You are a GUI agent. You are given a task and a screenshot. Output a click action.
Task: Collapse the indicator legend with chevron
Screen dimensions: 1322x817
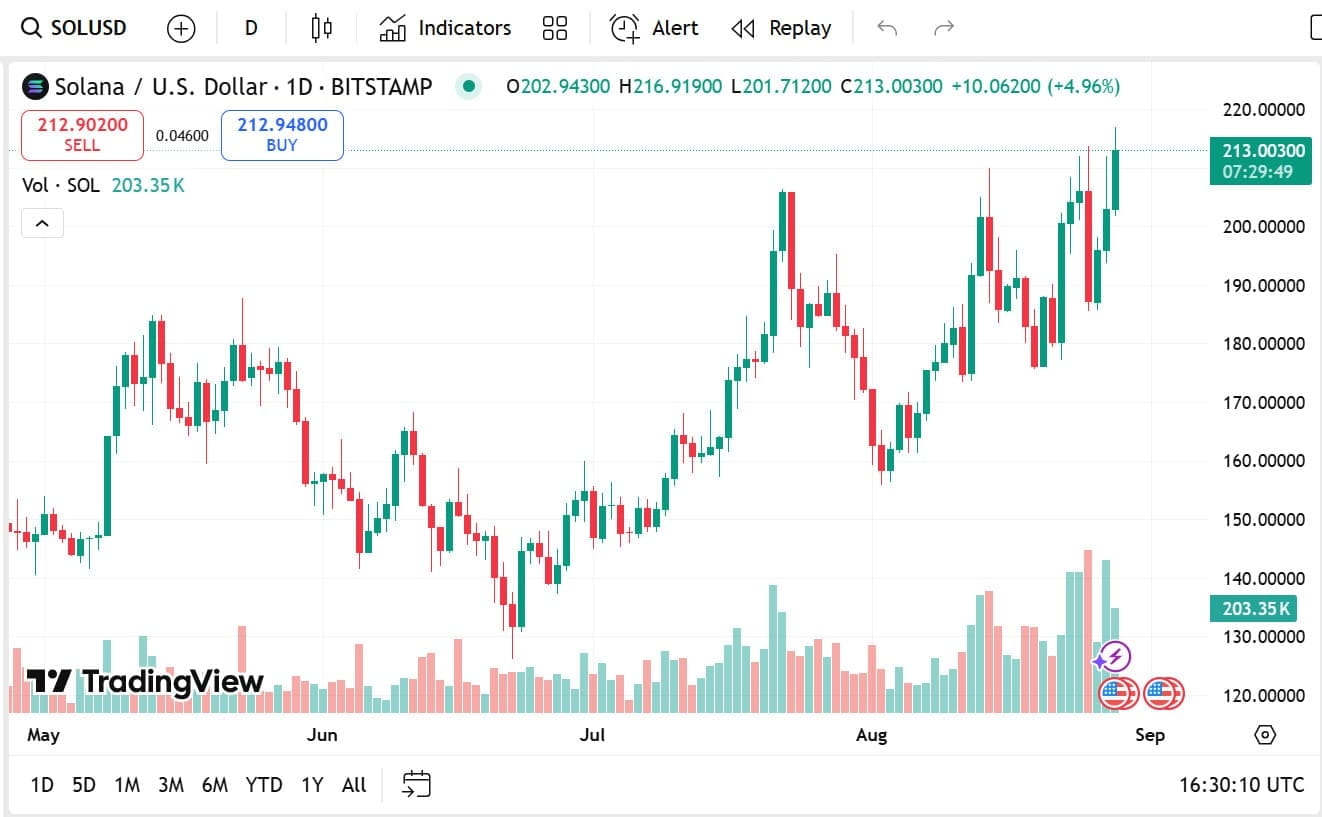(42, 223)
